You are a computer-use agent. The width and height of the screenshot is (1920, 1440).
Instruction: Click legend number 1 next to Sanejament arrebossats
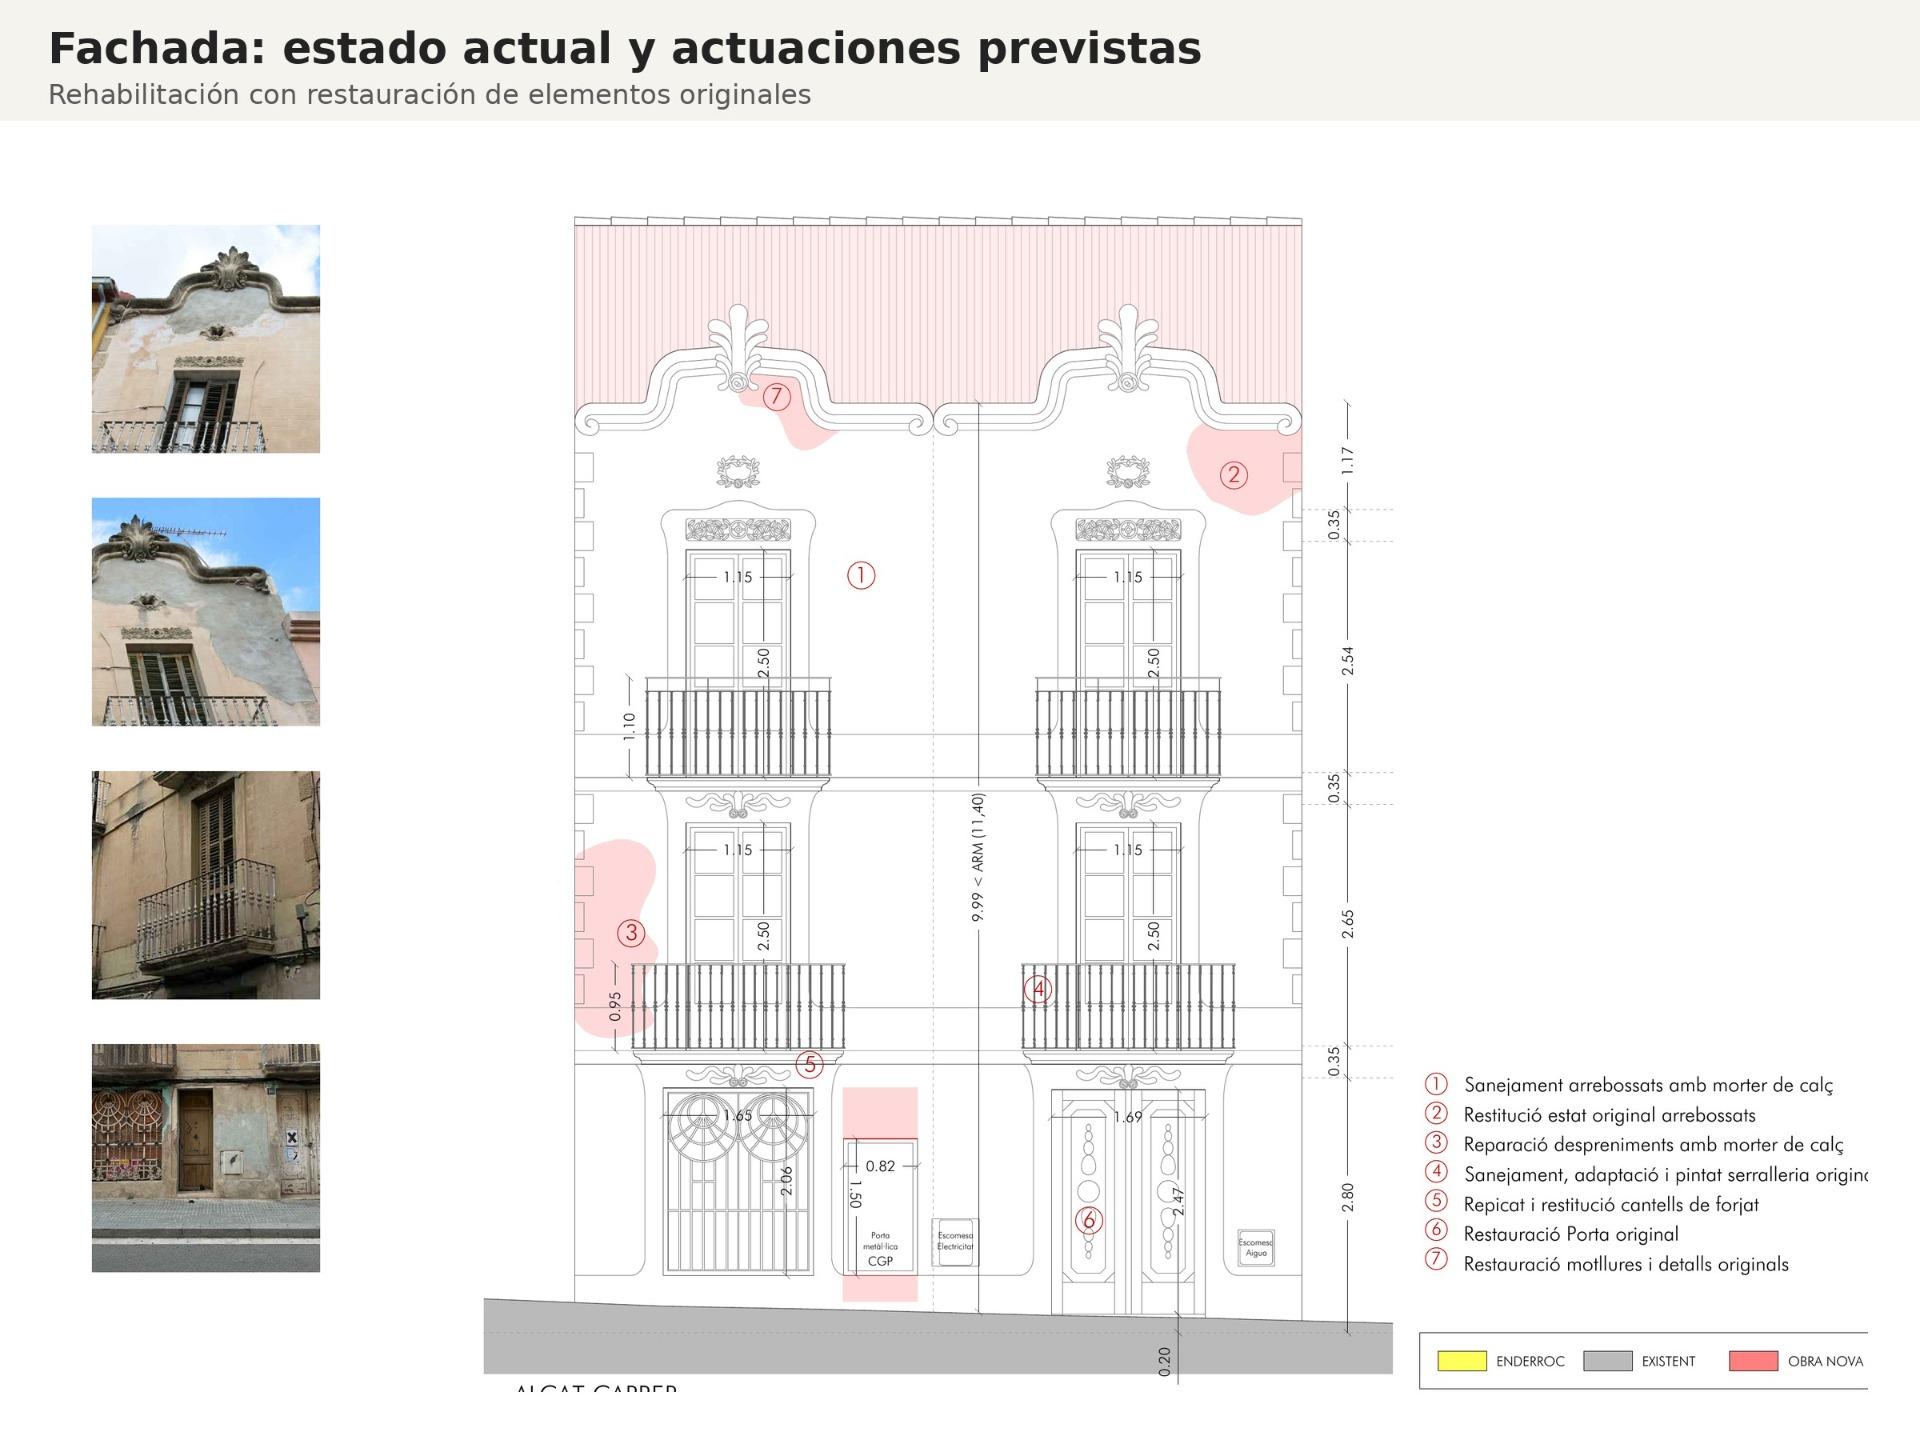[x=1436, y=1084]
